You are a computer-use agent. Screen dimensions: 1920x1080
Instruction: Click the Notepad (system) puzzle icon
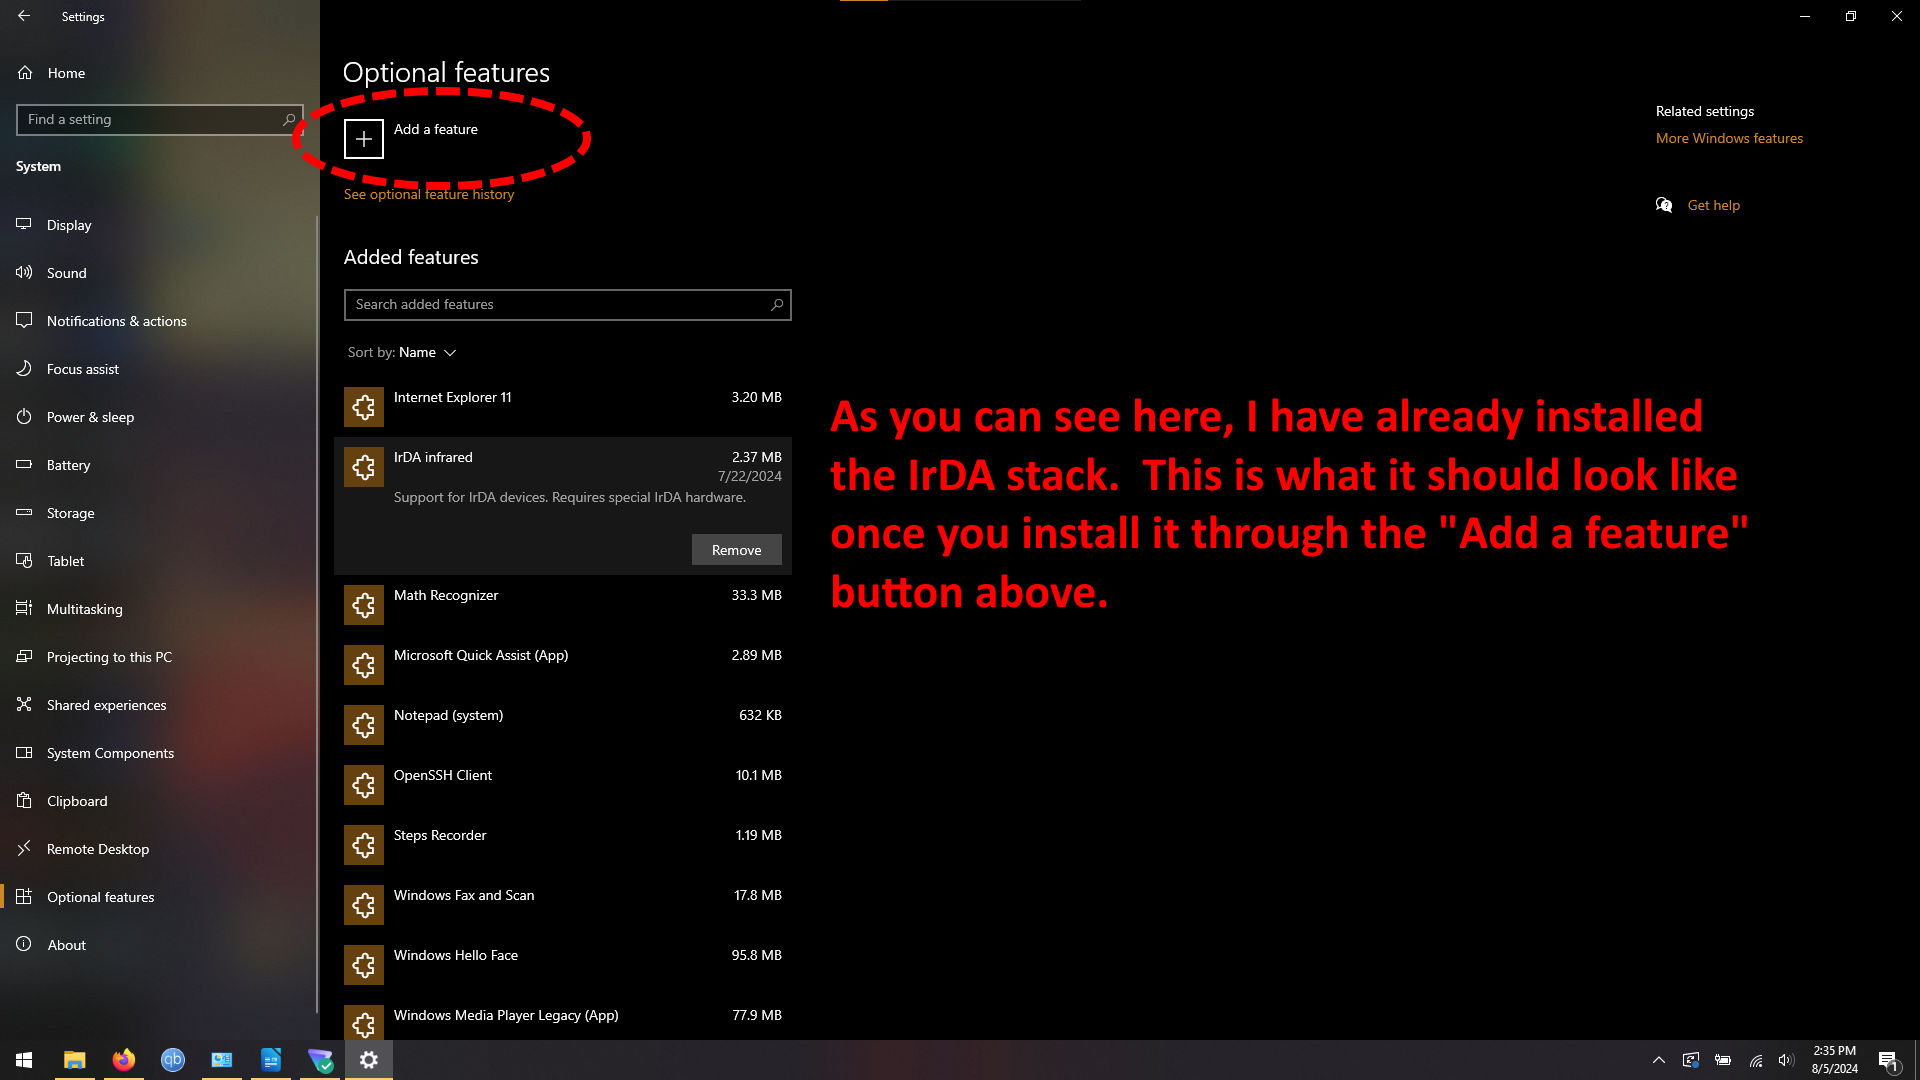[364, 725]
